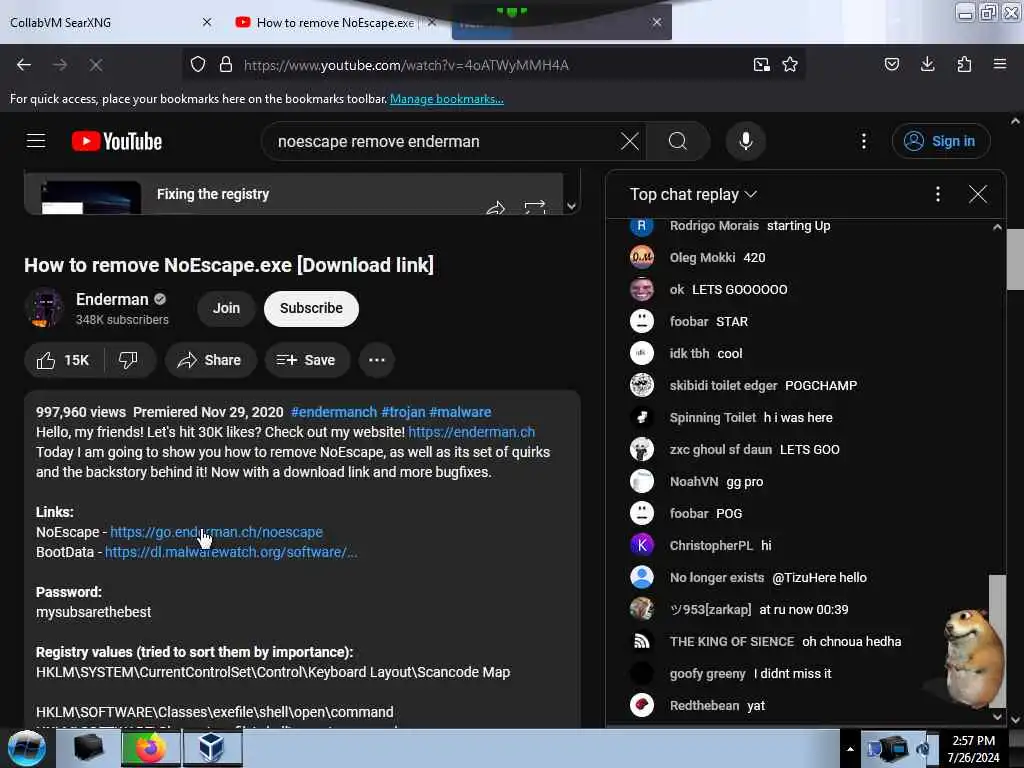Click the password text mysubsarethebest

[93, 612]
